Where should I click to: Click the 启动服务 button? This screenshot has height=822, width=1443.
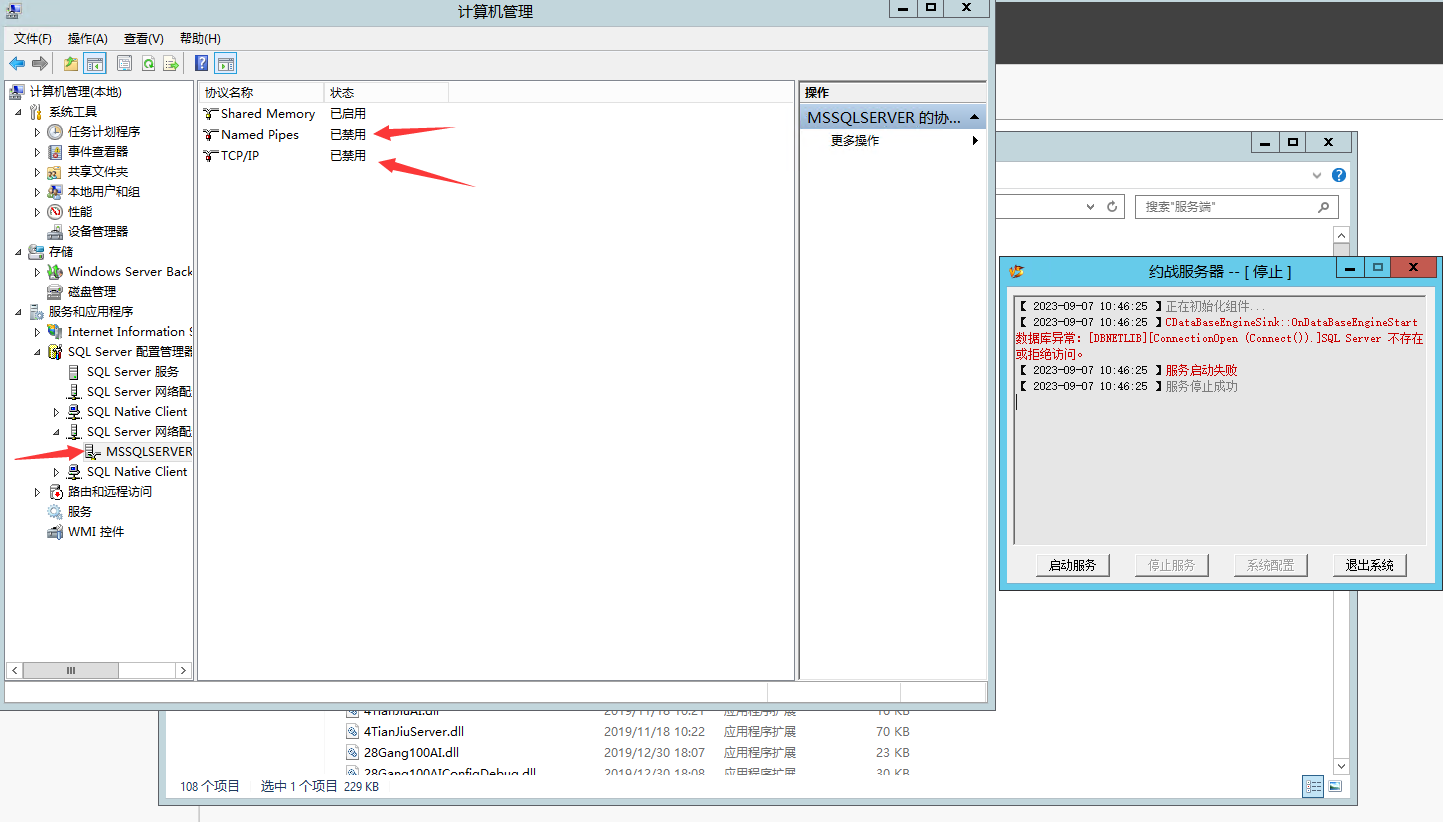coord(1072,565)
